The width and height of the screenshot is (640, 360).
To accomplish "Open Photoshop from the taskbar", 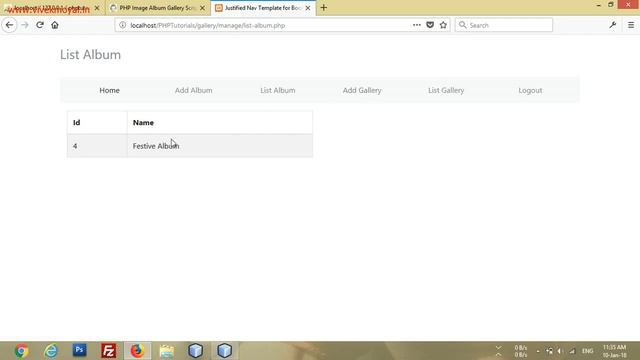I will coord(80,350).
